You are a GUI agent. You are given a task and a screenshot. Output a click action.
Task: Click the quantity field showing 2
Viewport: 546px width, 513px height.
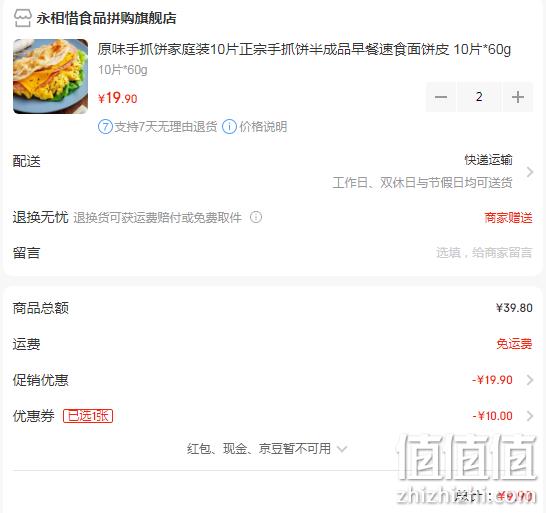pos(479,97)
